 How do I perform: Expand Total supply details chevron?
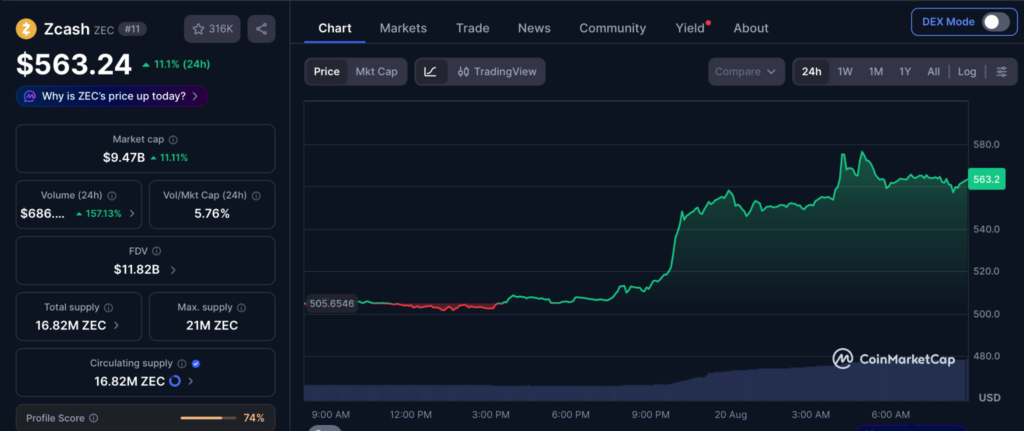point(116,325)
